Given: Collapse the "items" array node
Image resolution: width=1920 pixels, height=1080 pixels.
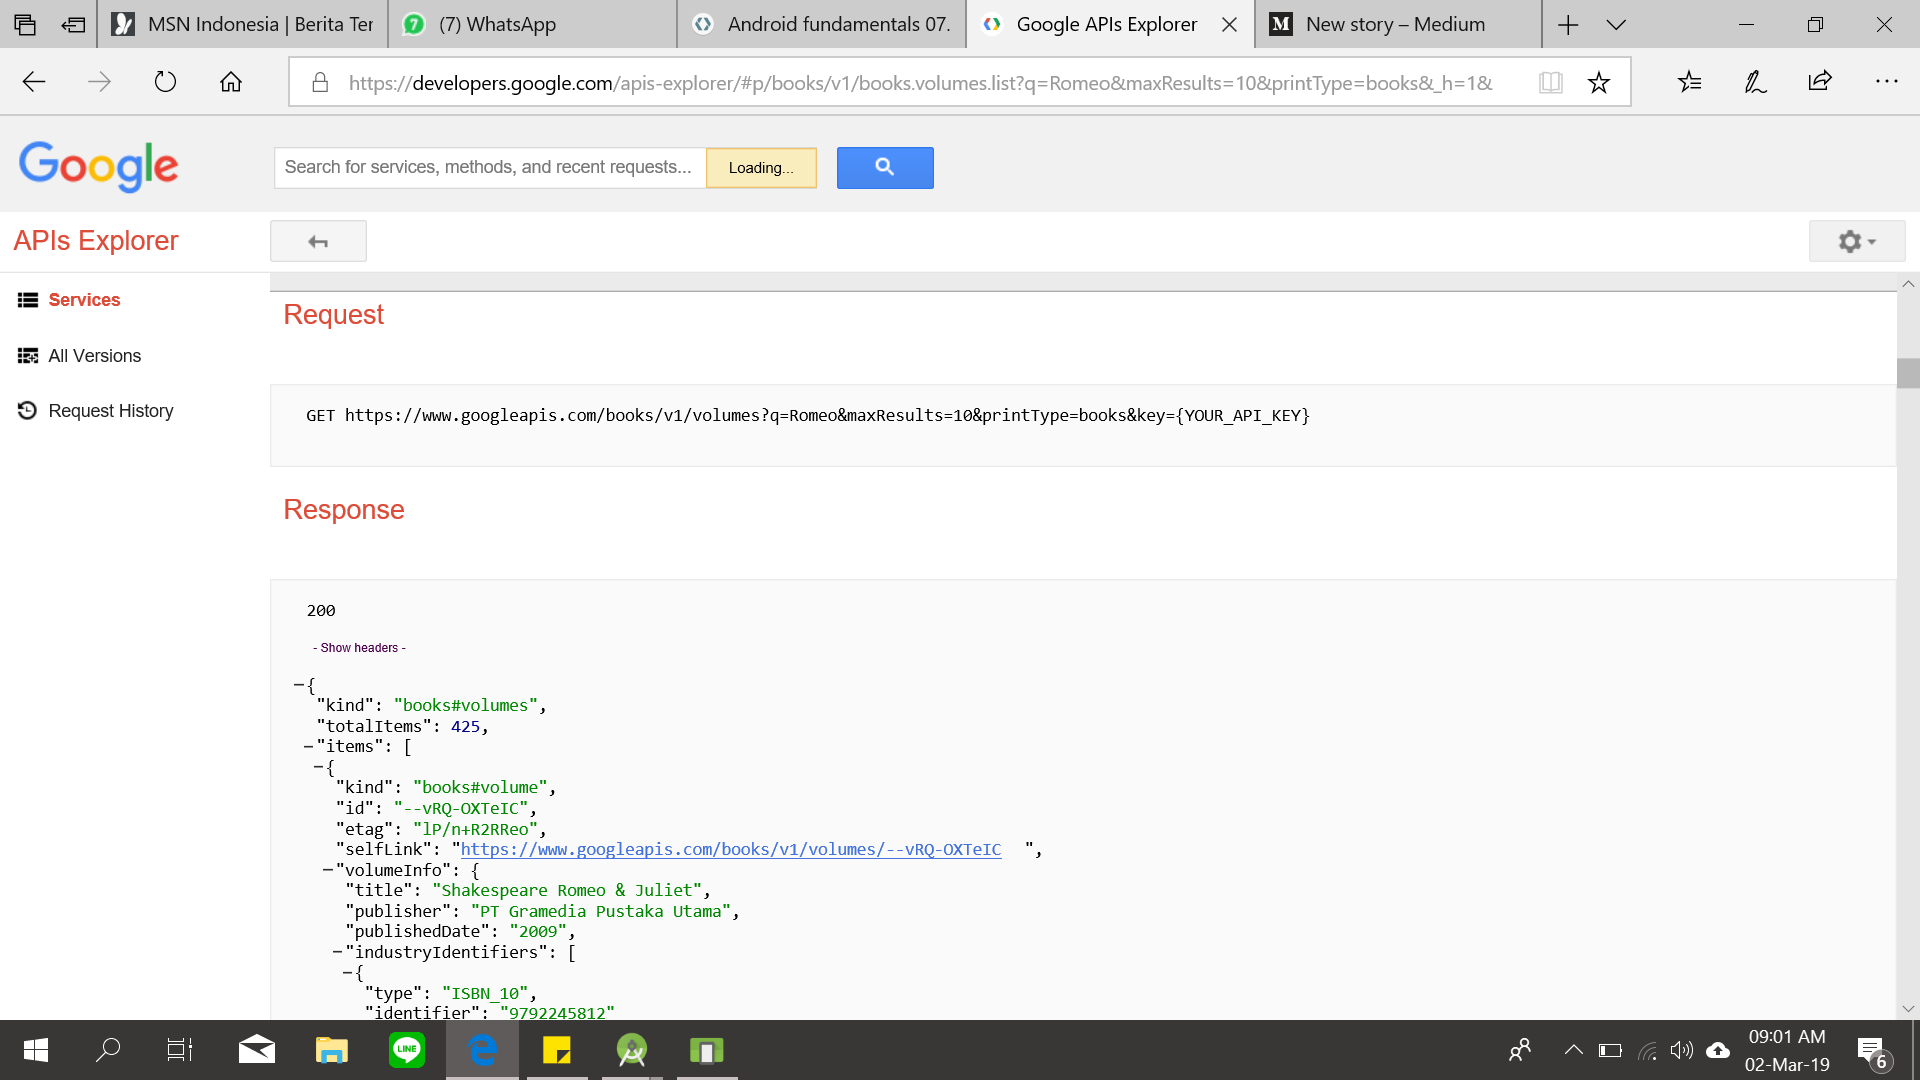Looking at the screenshot, I should point(309,746).
